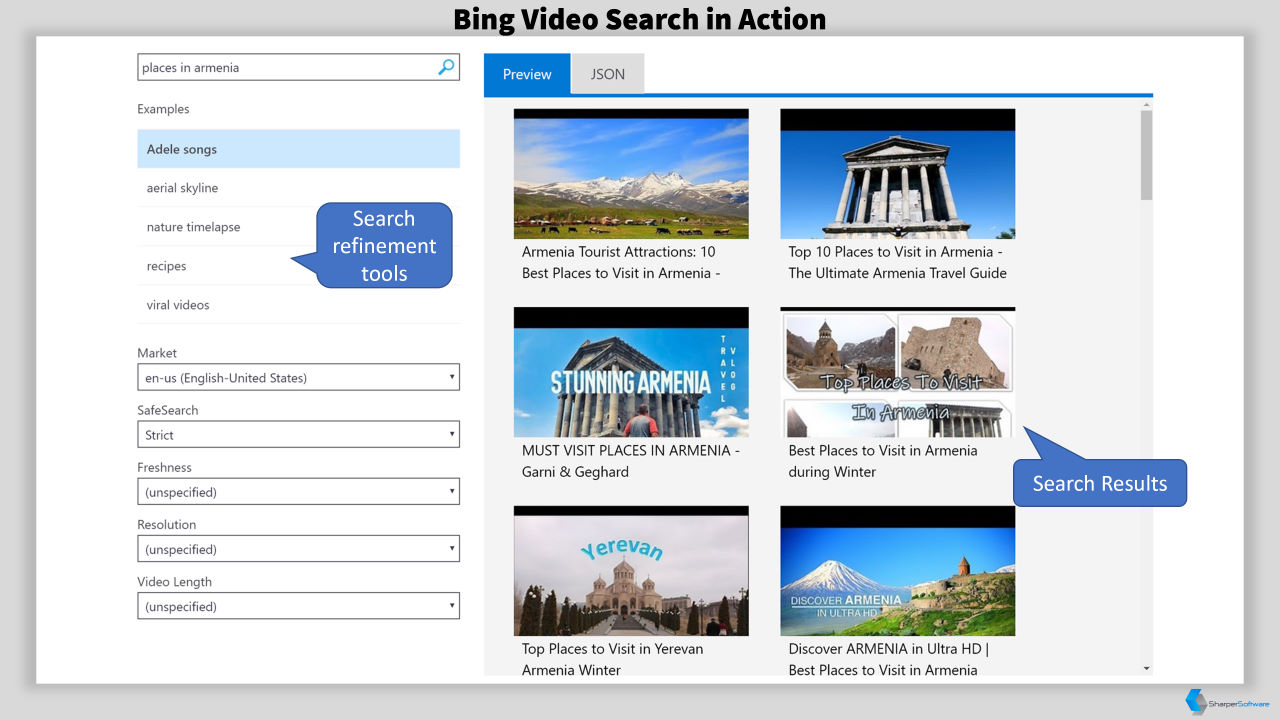Click title 'Top Places to Visit in Yerevan'
The image size is (1280, 720).
(612, 659)
